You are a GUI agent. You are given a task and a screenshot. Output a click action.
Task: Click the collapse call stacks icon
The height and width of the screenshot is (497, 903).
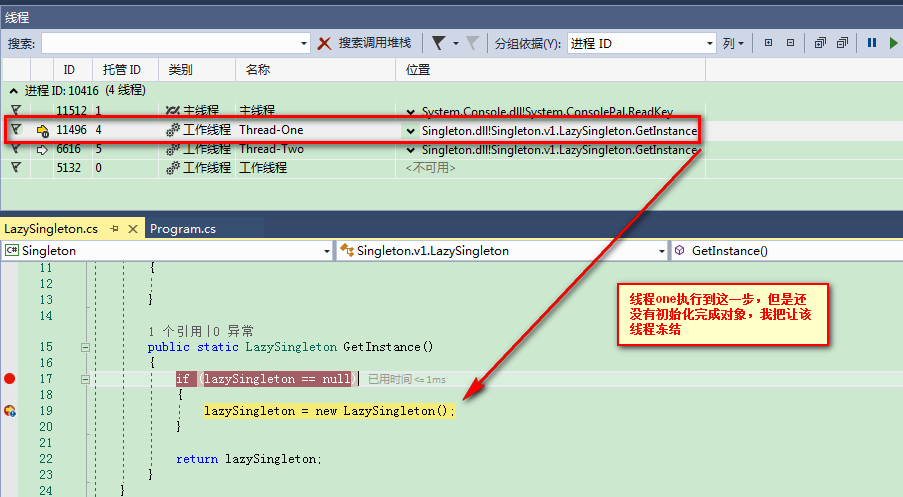pyautogui.click(x=842, y=43)
